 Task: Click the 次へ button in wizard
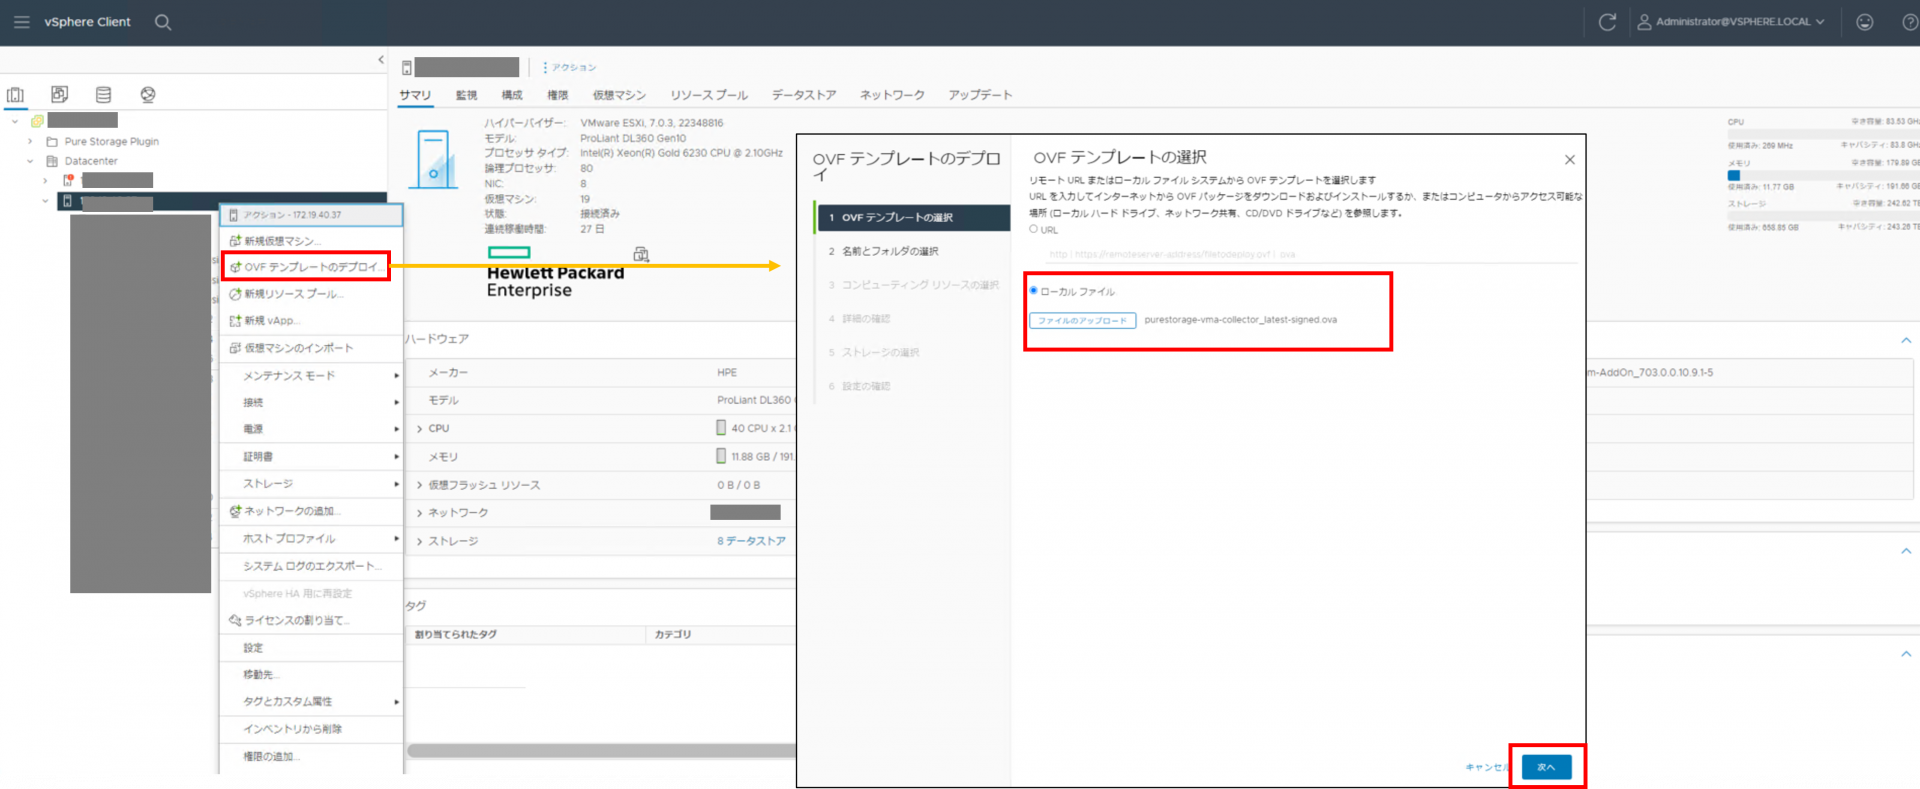(1546, 767)
